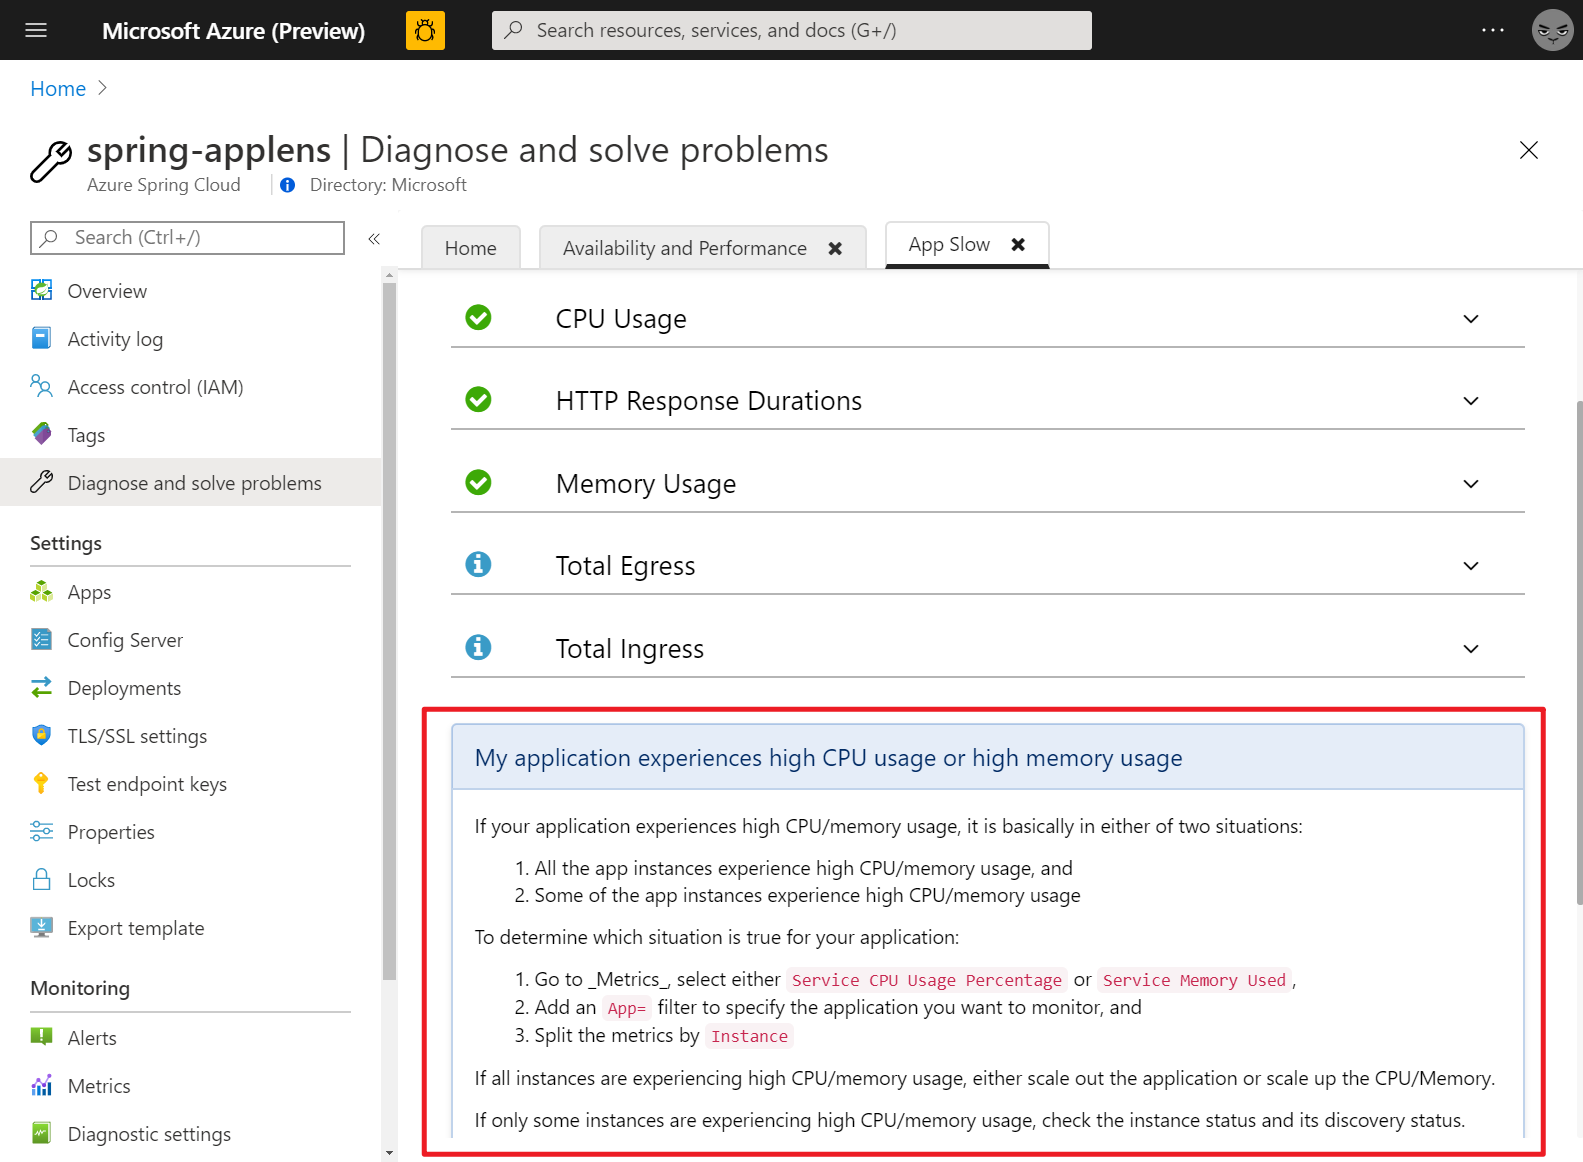Click info icon beside Total Ingress
The height and width of the screenshot is (1162, 1583).
(478, 647)
